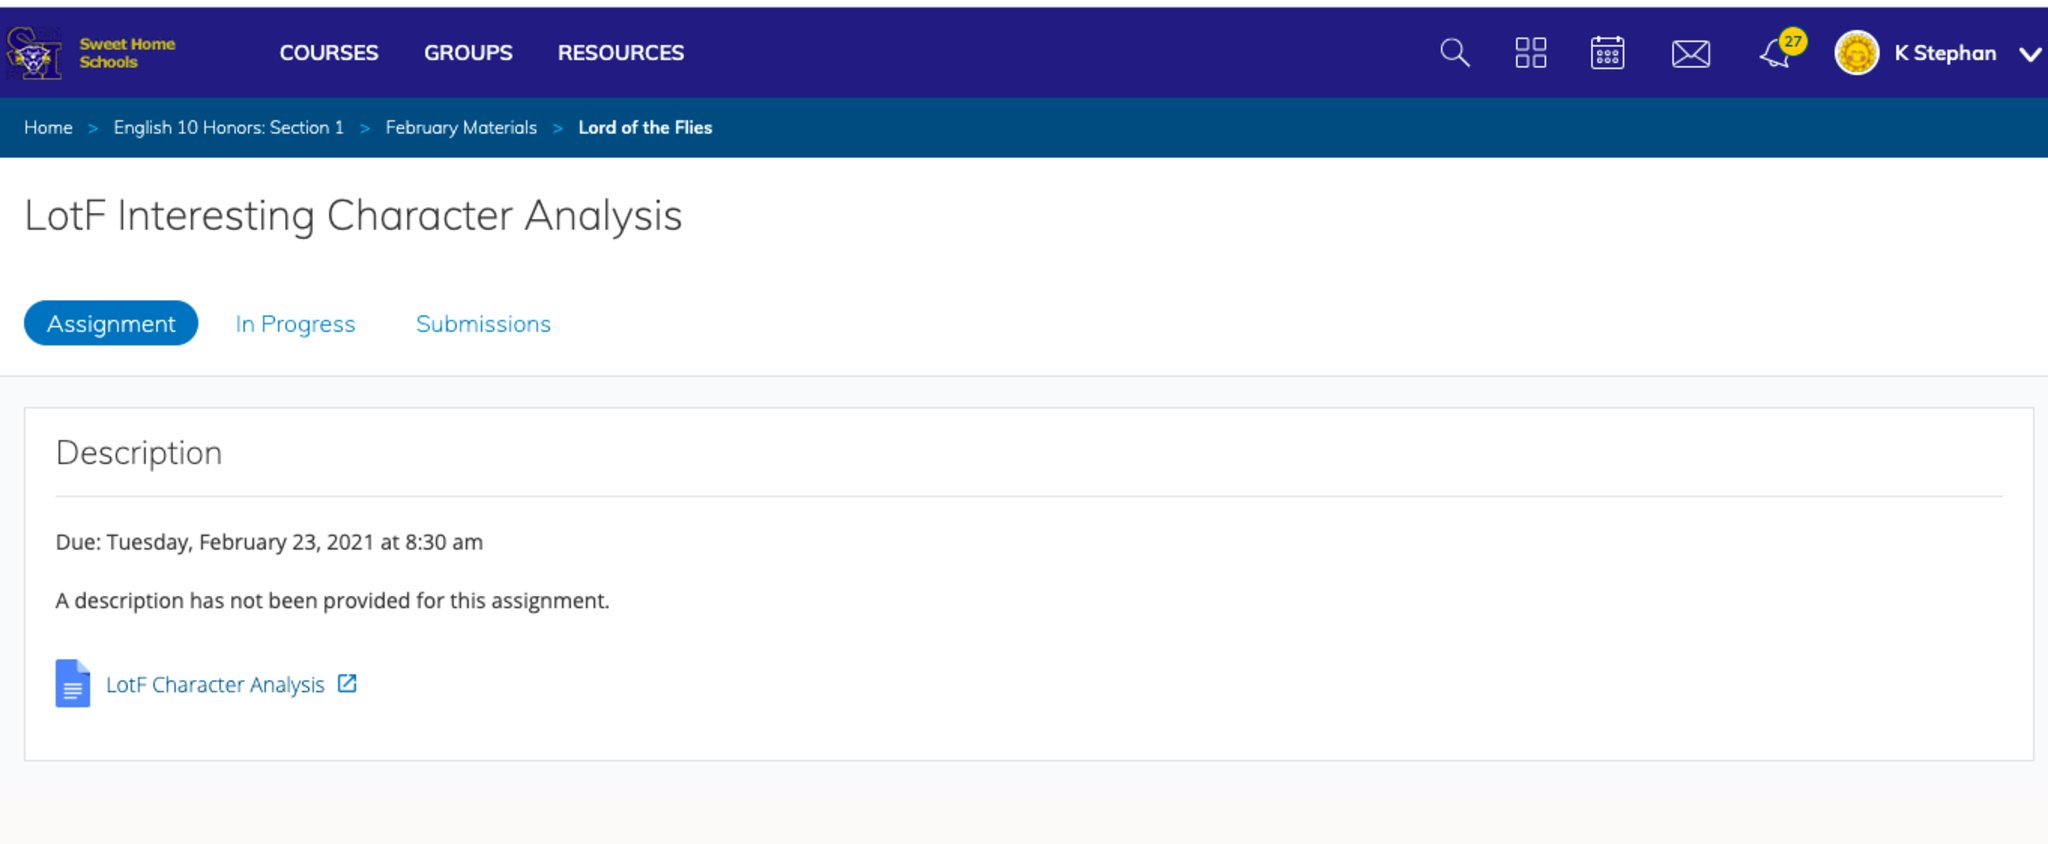
Task: View notifications bell icon
Action: tap(1776, 54)
